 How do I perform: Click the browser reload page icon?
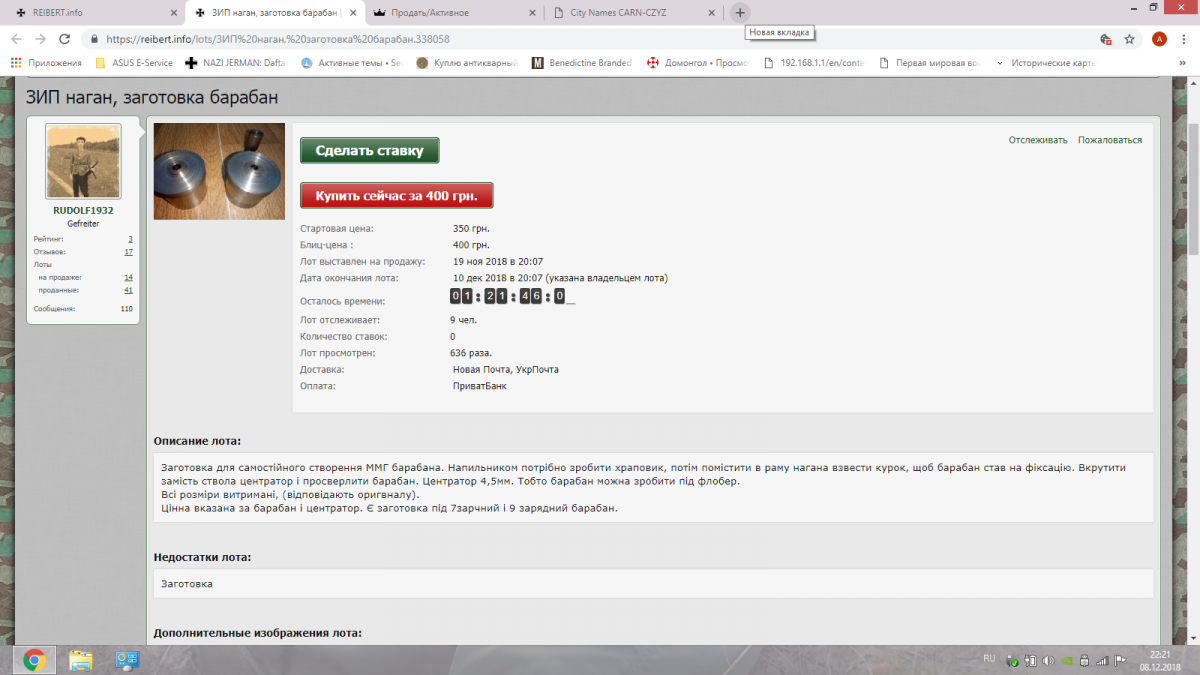64,39
